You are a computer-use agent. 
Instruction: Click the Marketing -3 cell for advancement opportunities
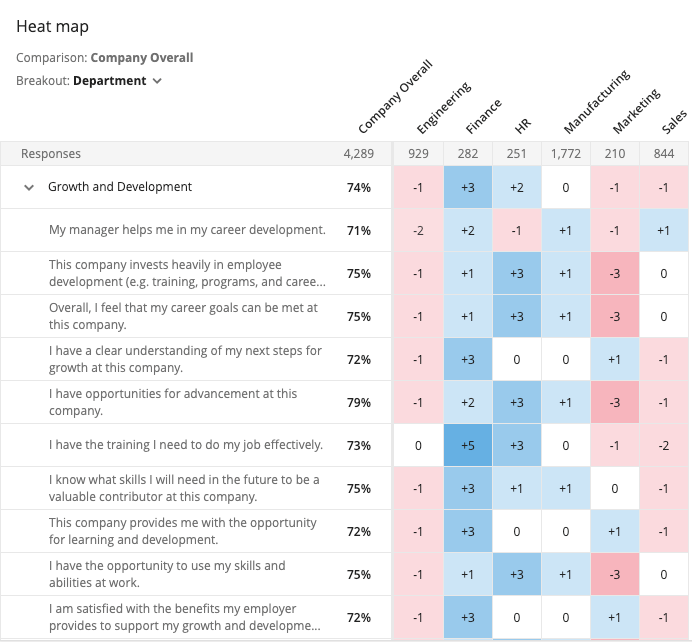point(615,402)
